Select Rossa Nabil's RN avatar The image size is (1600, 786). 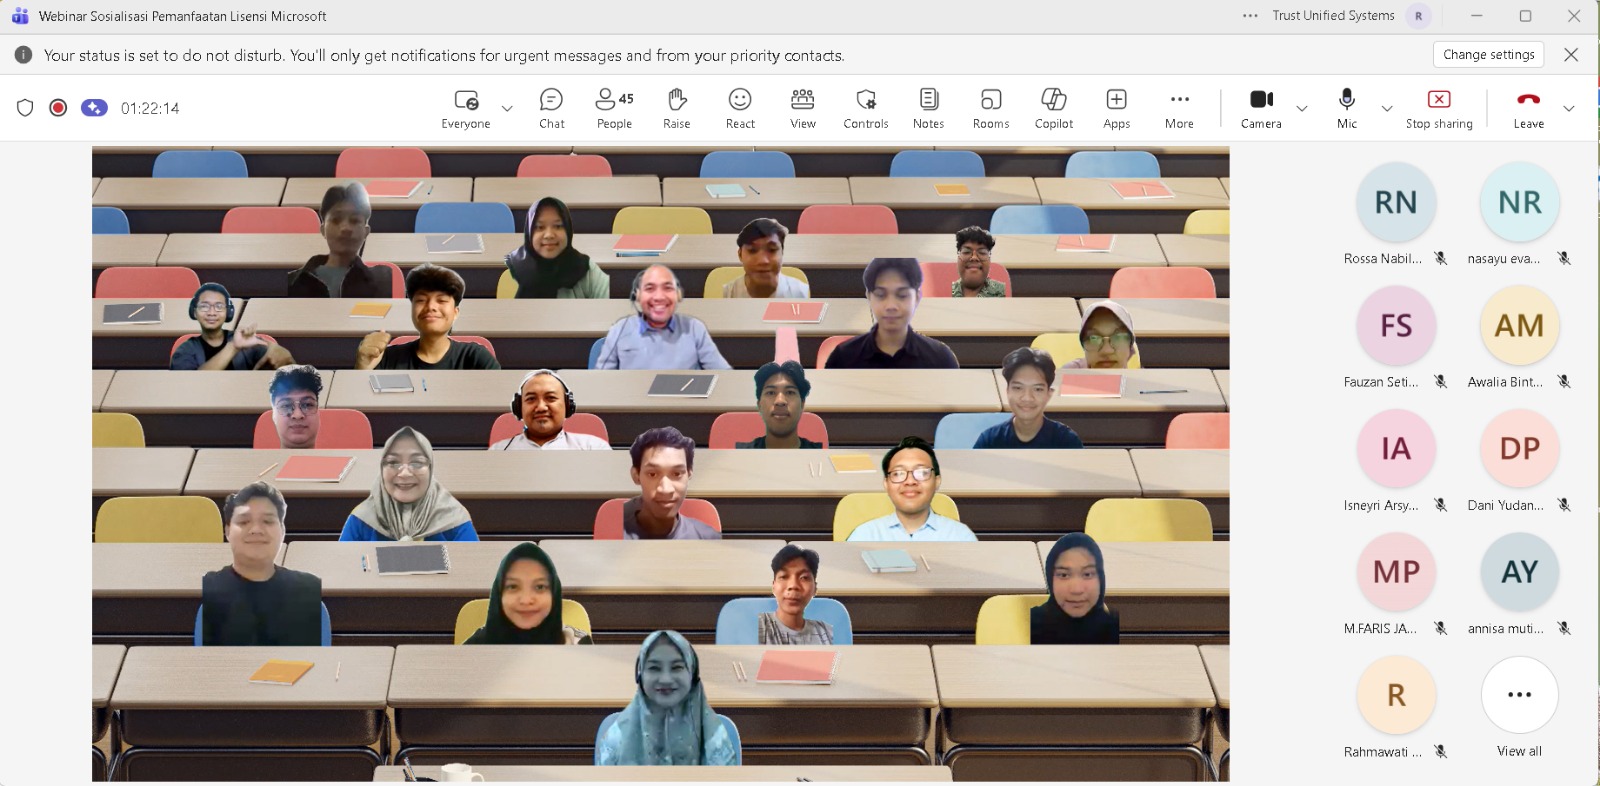coord(1396,203)
